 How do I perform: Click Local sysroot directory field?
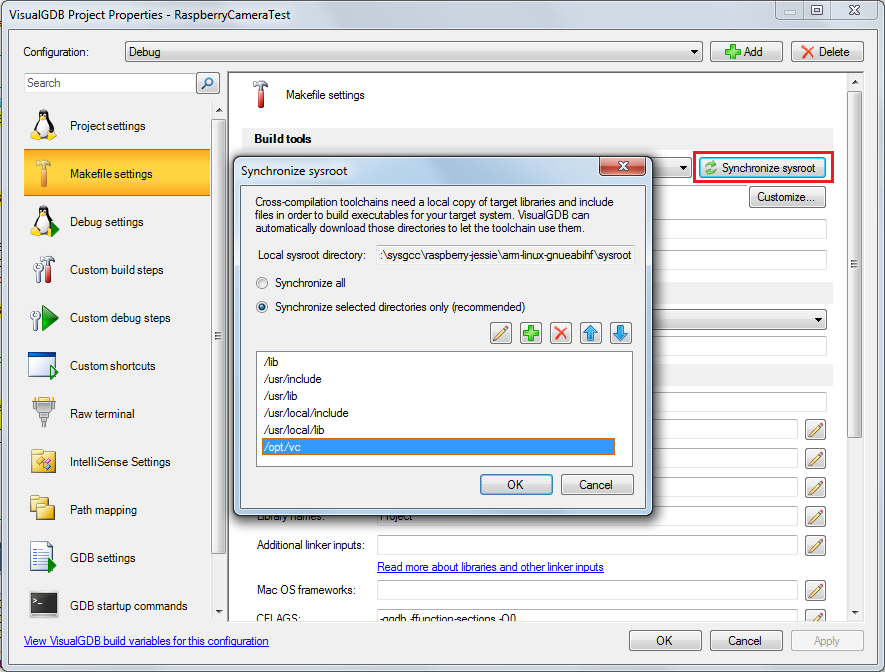505,255
